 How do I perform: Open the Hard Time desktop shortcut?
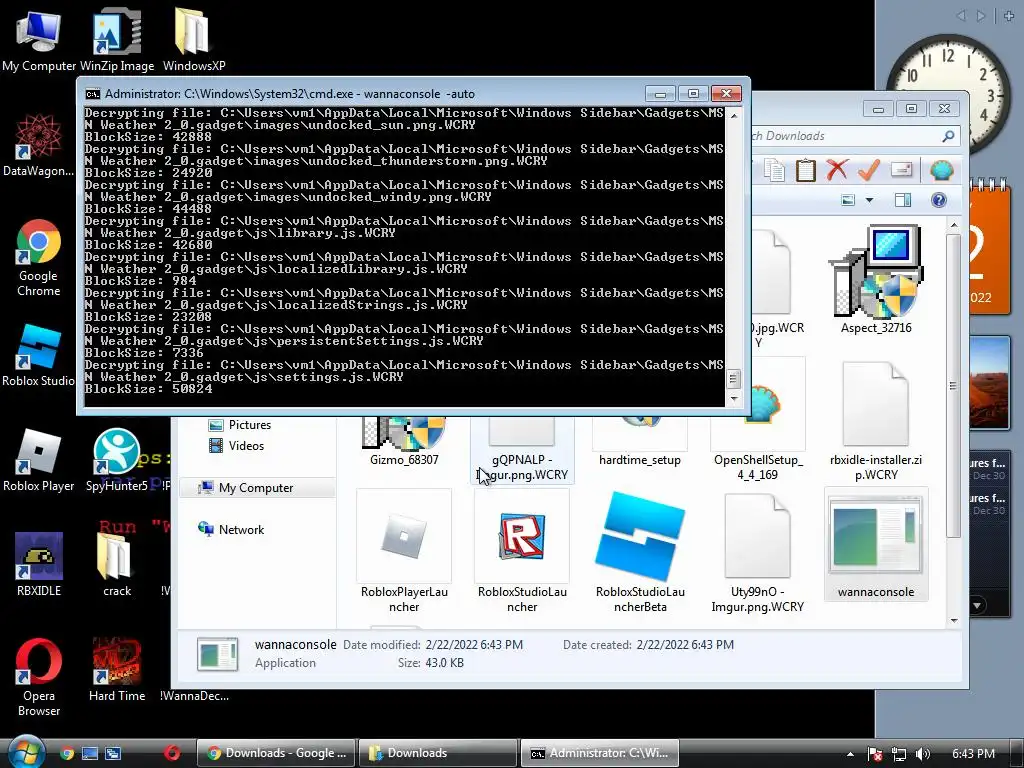(x=117, y=669)
